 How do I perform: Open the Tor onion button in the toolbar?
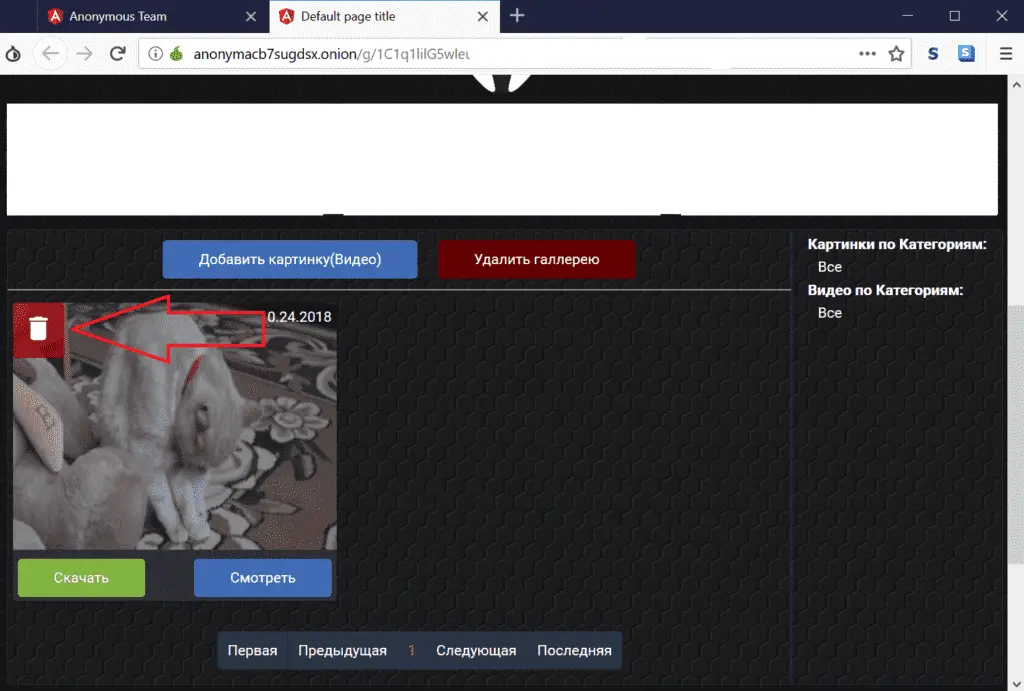pyautogui.click(x=13, y=54)
